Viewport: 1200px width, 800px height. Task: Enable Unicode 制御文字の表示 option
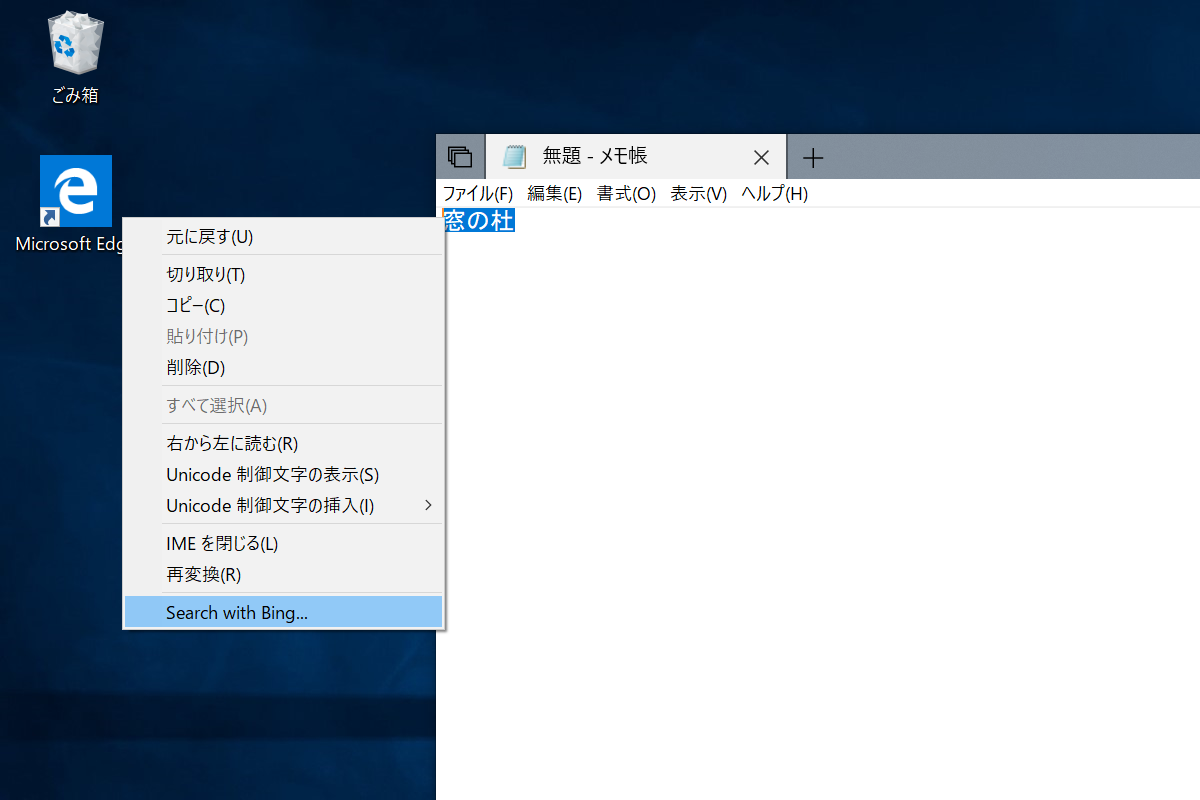pos(271,474)
